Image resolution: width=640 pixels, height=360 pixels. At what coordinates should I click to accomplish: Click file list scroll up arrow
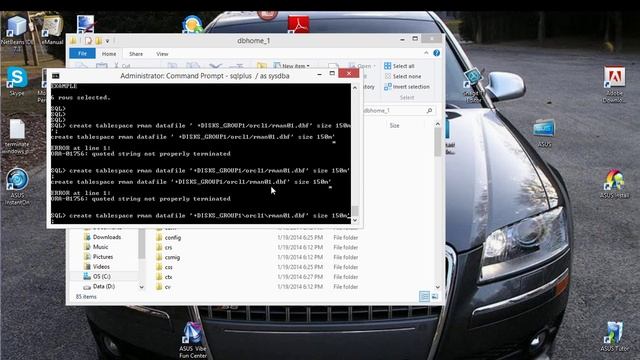click(x=438, y=124)
